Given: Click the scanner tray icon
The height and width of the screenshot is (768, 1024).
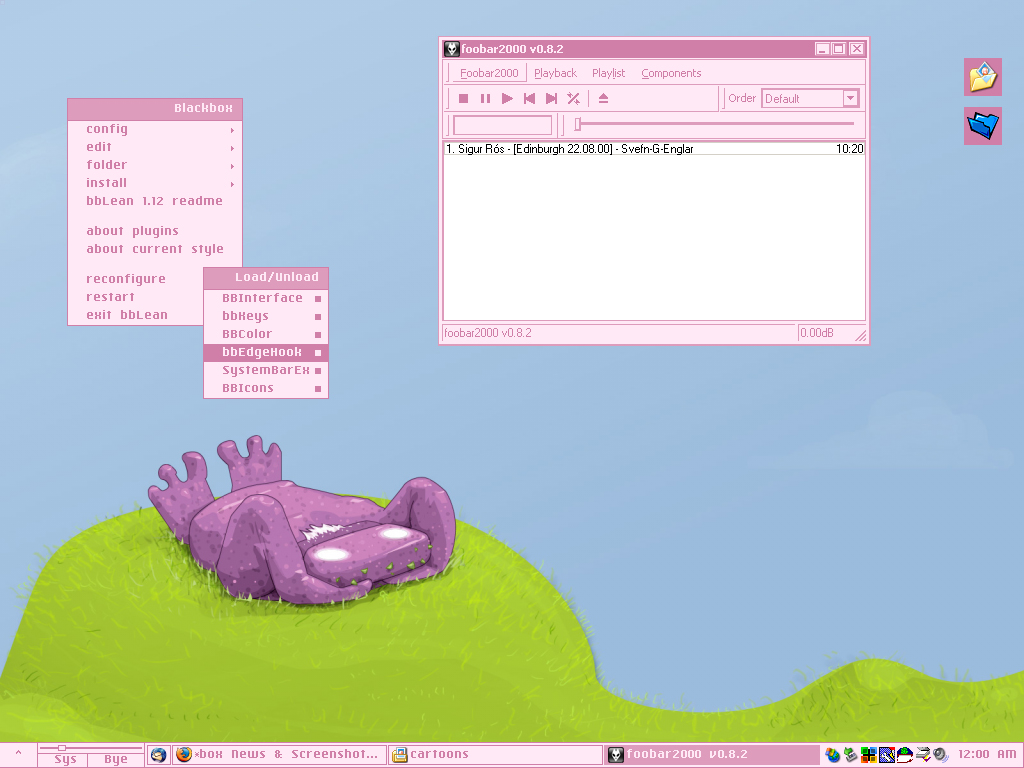Looking at the screenshot, I should tap(923, 755).
